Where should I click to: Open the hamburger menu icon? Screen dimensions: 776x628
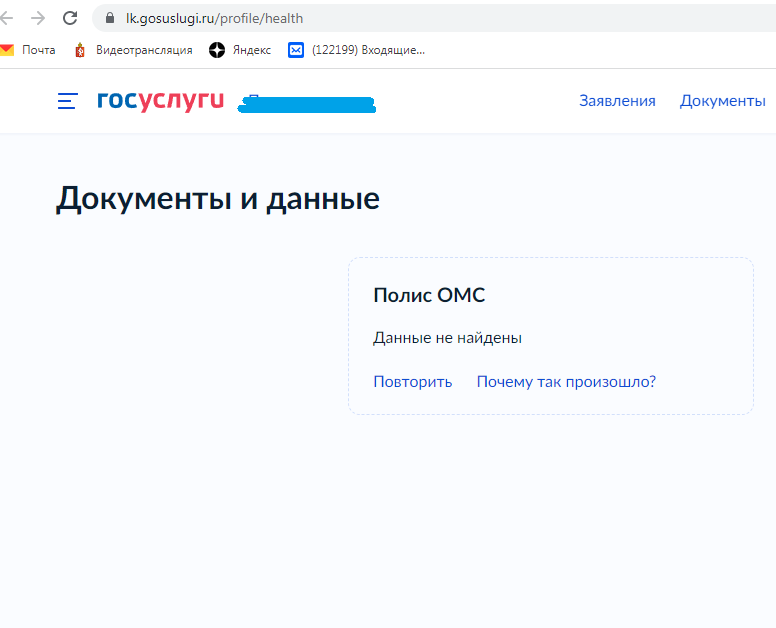click(68, 101)
